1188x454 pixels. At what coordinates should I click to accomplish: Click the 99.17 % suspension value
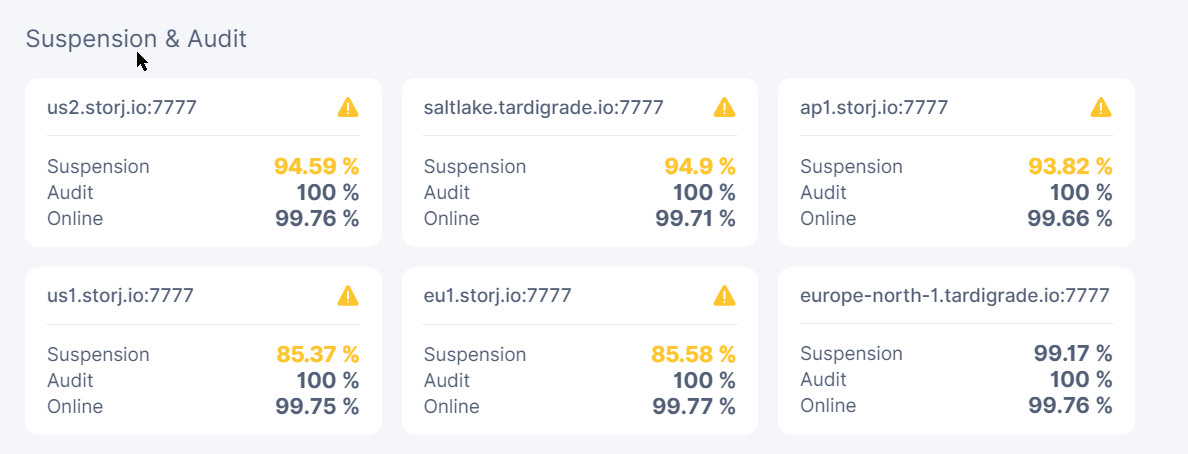point(1073,353)
